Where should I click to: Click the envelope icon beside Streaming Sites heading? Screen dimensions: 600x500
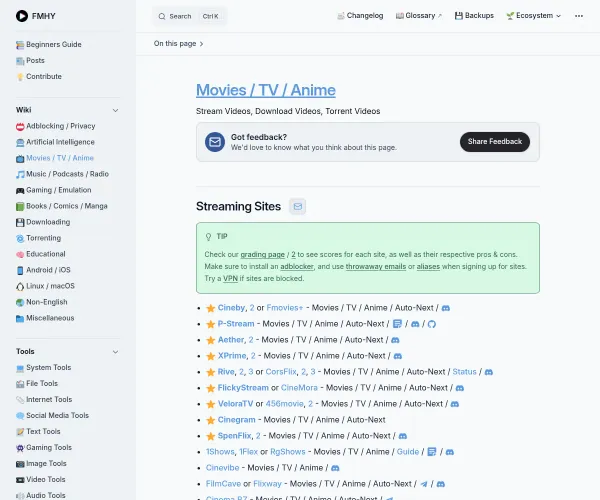(x=298, y=207)
